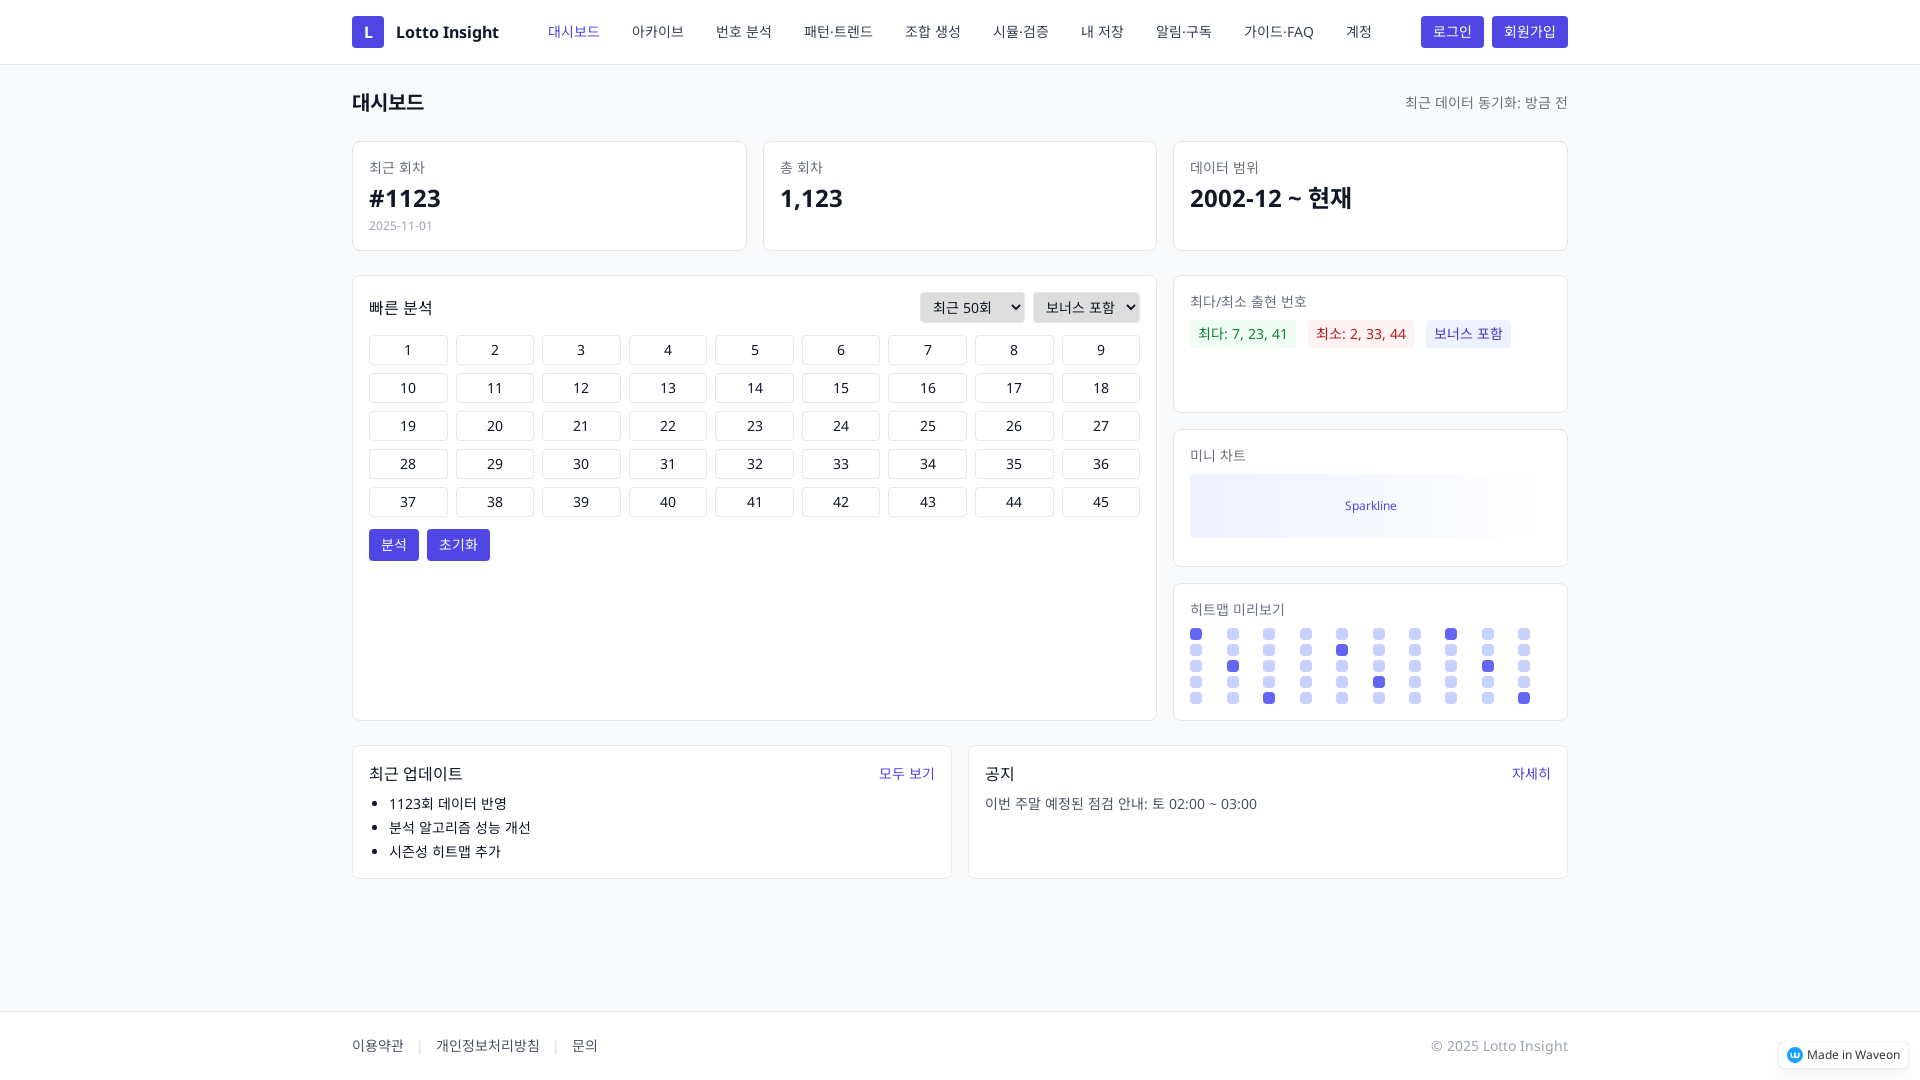Switch to the 조합 생성 page
1920x1080 pixels.
point(932,32)
